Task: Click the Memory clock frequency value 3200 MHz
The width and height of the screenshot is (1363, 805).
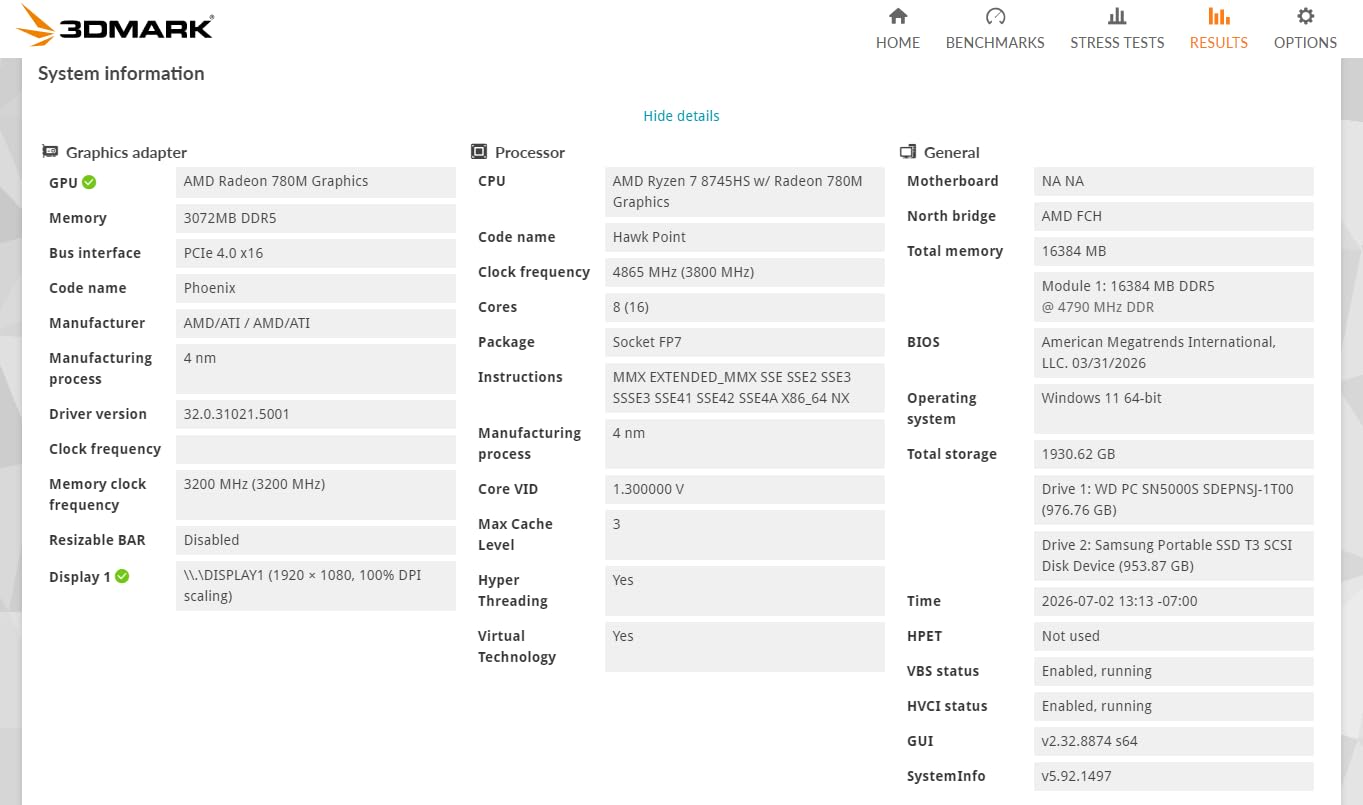Action: coord(316,495)
